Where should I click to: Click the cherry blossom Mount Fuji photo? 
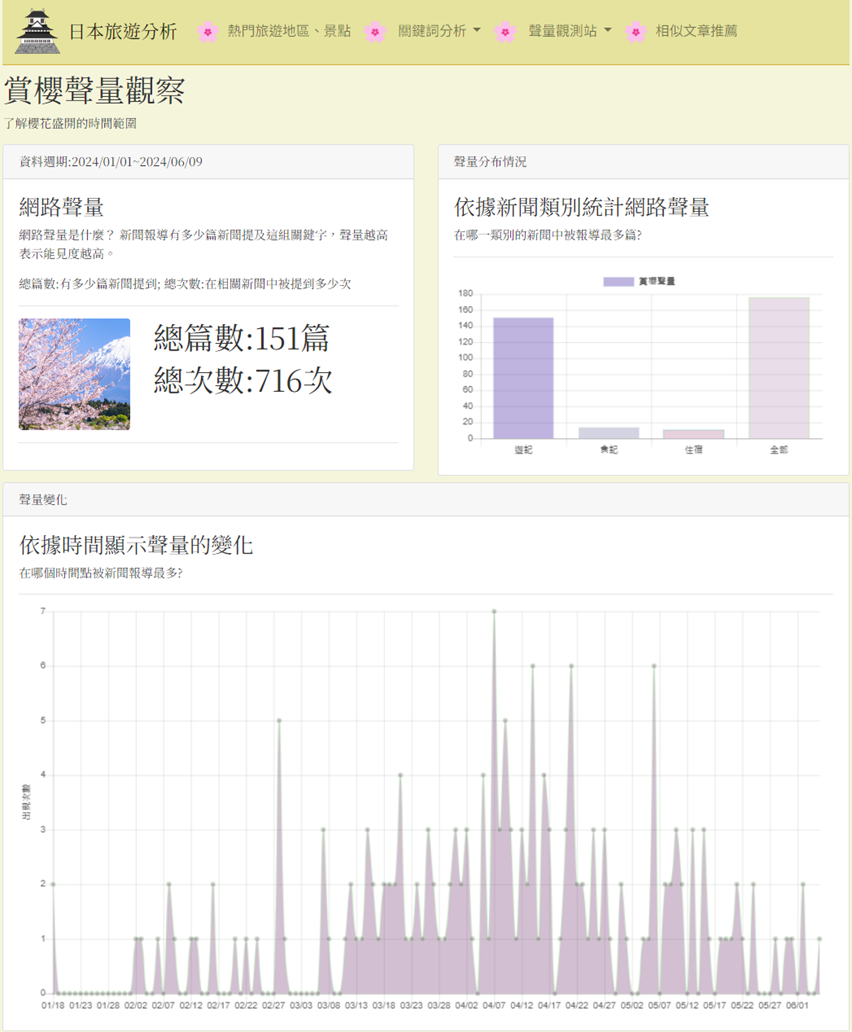click(x=74, y=374)
